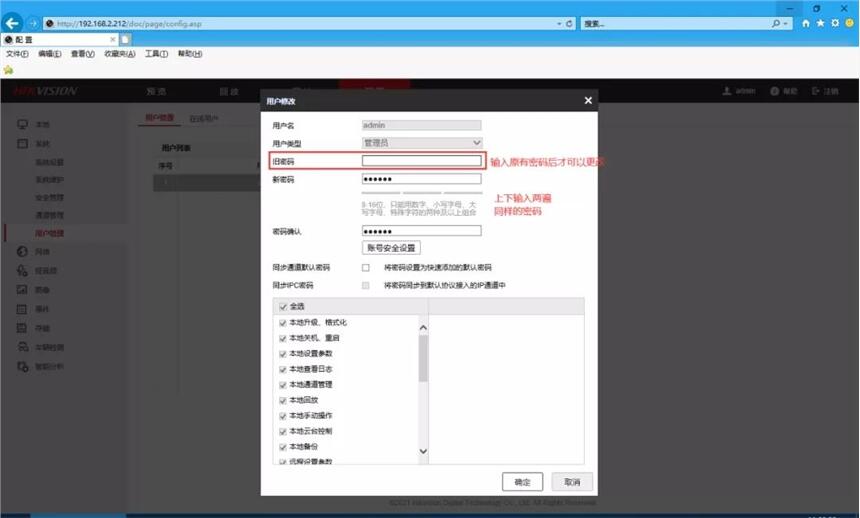This screenshot has width=860, height=518.
Task: Click the 账号安全设置 button
Action: tap(391, 248)
